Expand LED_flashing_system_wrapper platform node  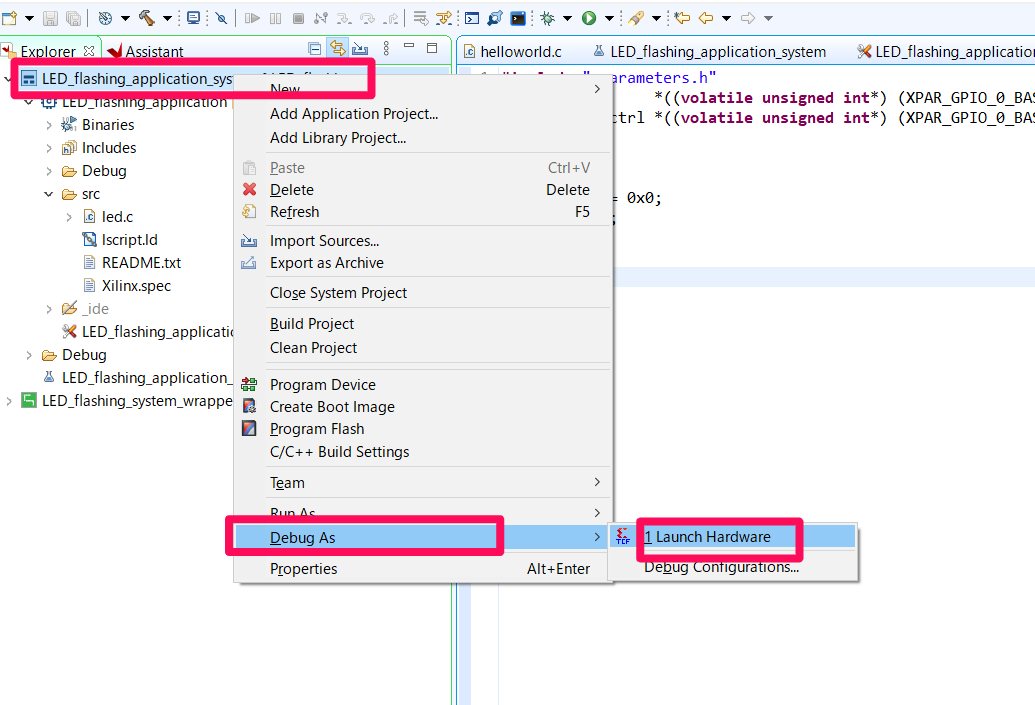tap(9, 401)
